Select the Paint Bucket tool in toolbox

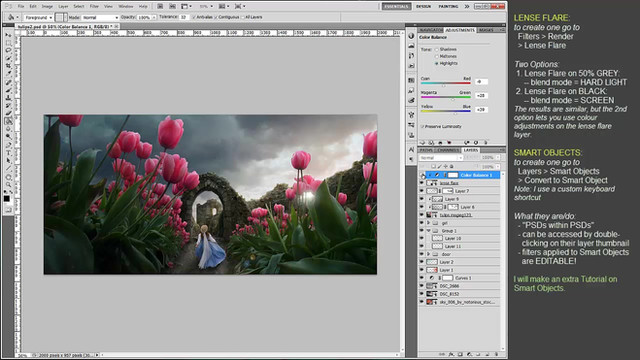(x=8, y=121)
